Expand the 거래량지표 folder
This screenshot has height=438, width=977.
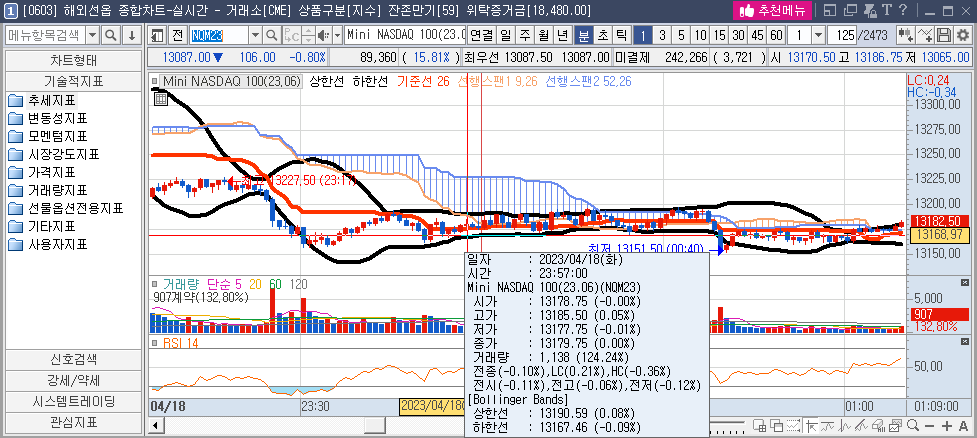(x=47, y=191)
